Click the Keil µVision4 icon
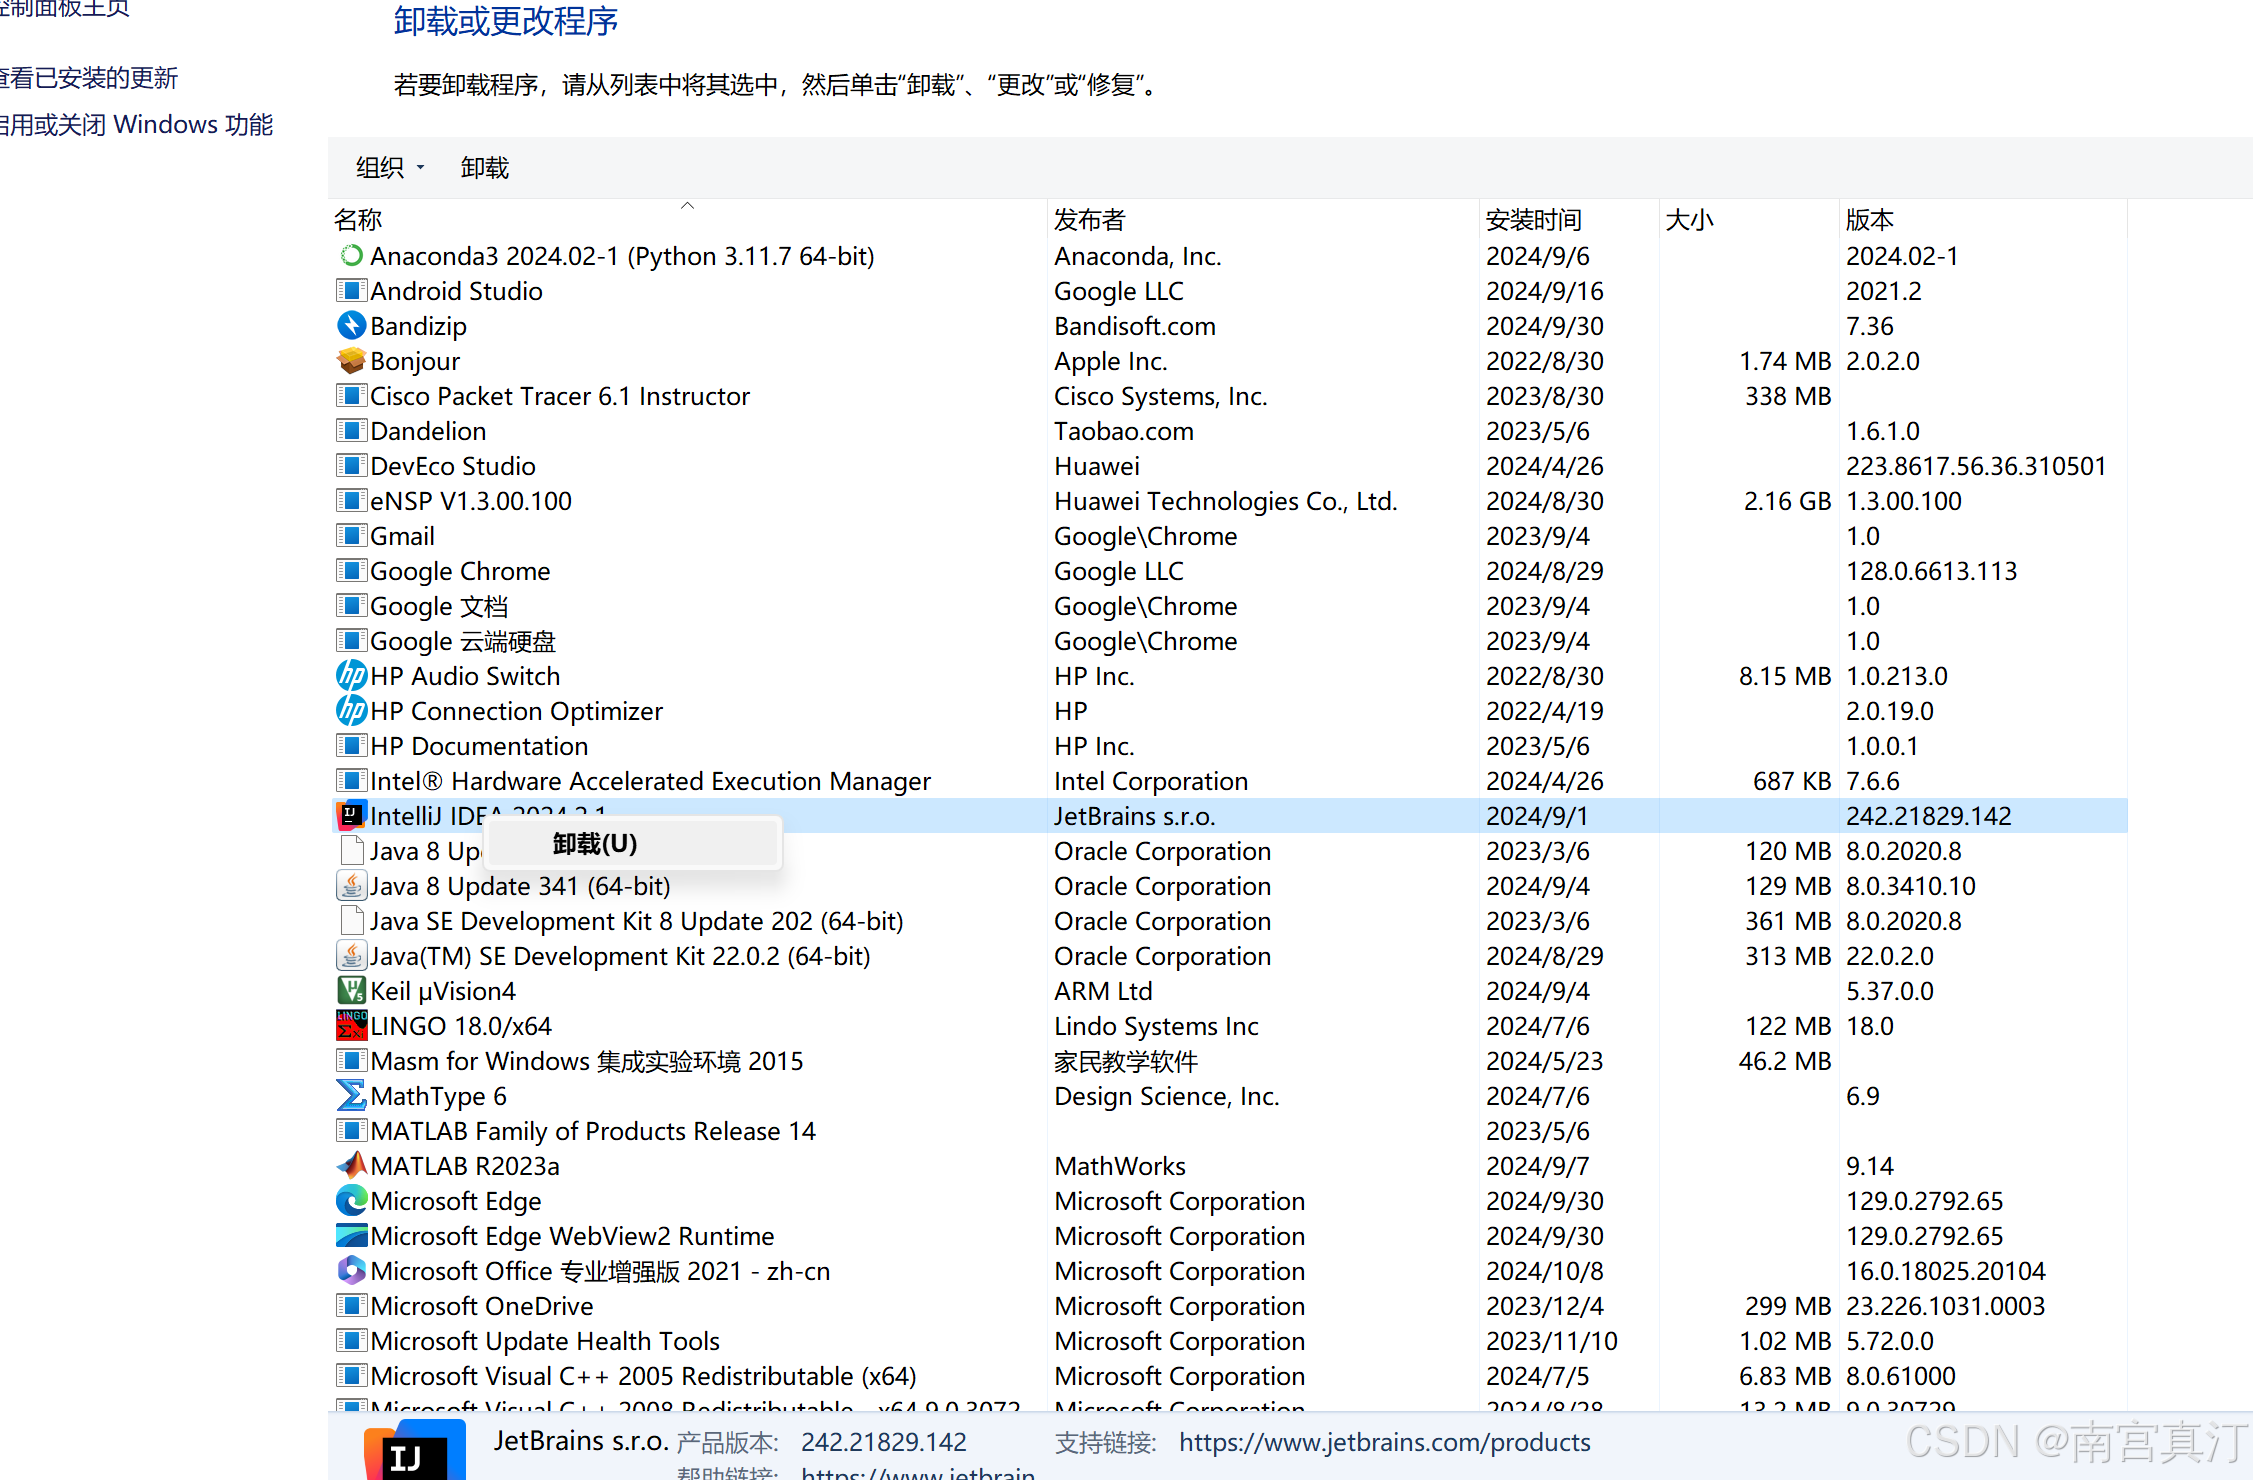Viewport: 2253px width, 1480px height. coord(351,991)
